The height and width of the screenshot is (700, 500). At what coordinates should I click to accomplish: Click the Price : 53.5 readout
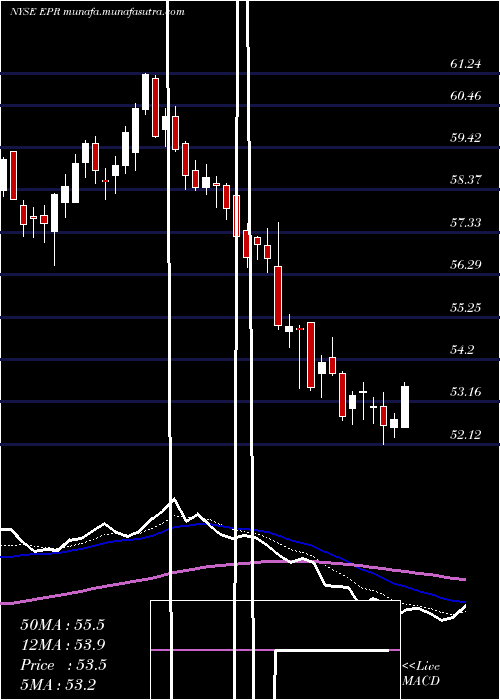(x=63, y=665)
